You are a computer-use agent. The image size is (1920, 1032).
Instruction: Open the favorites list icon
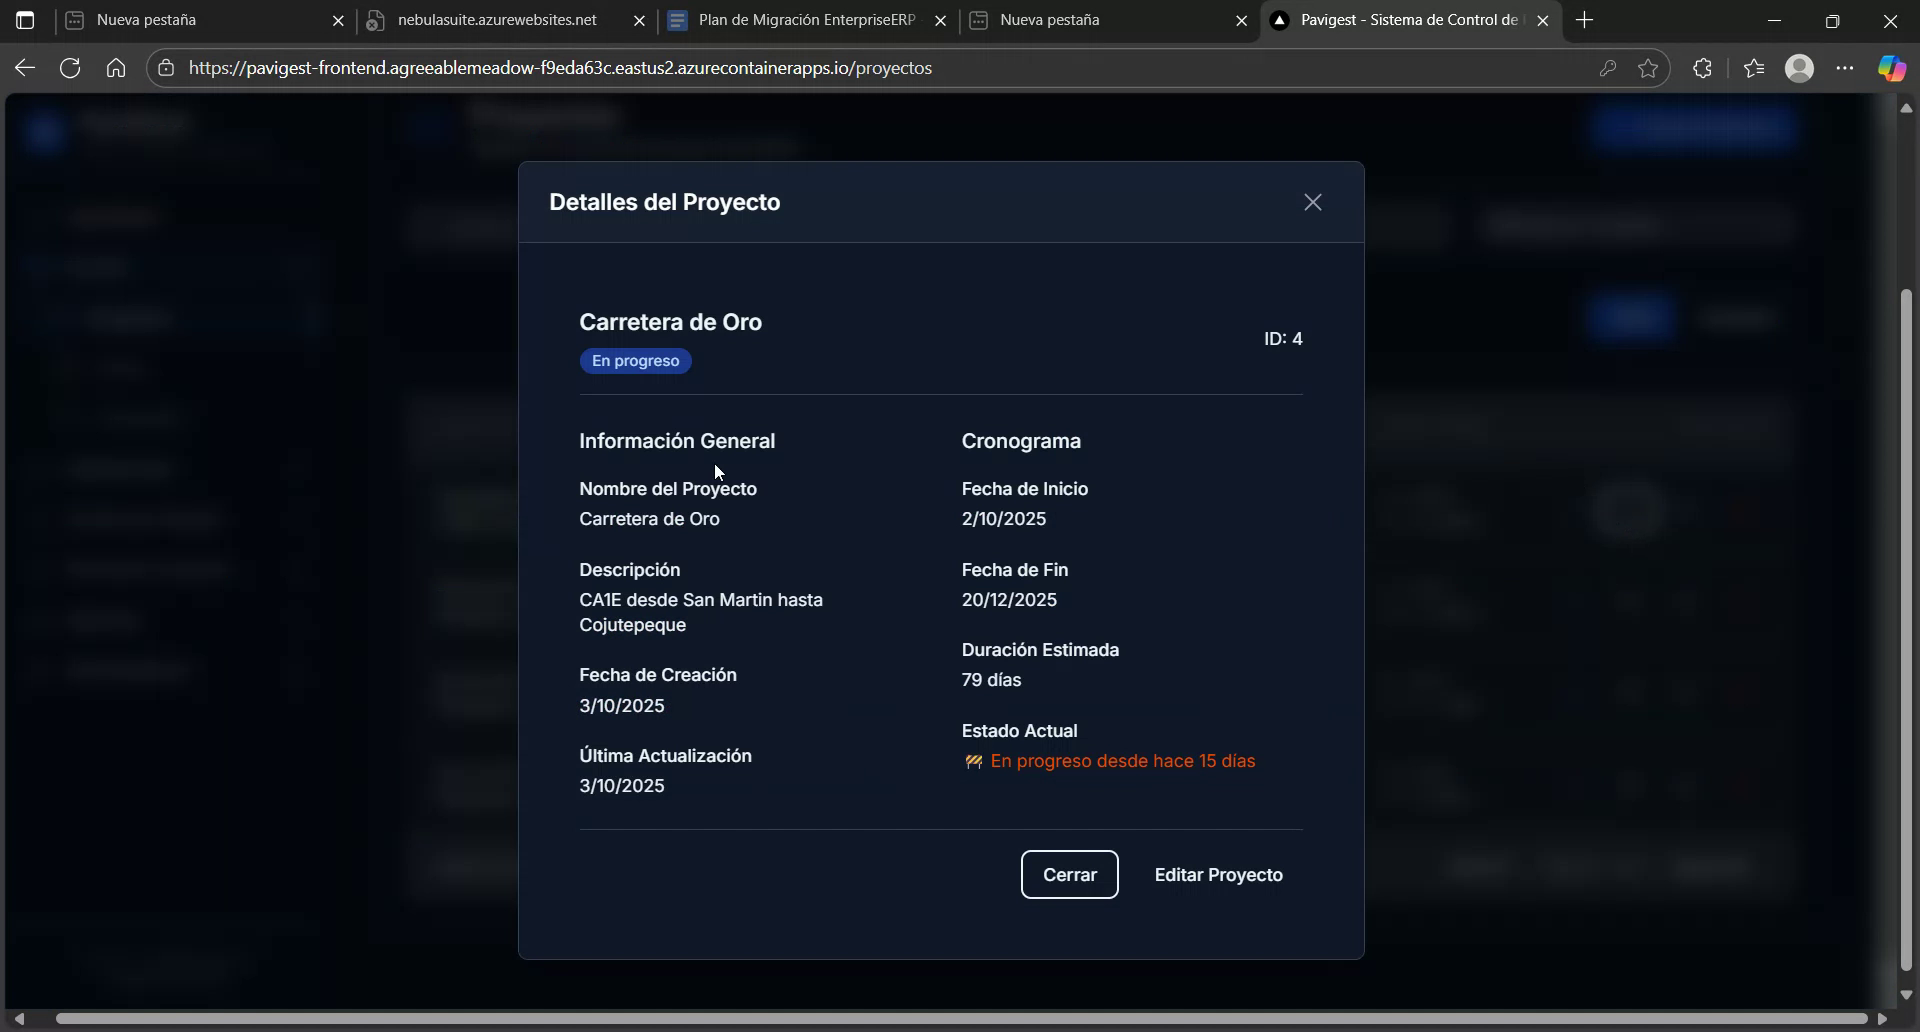click(1753, 67)
